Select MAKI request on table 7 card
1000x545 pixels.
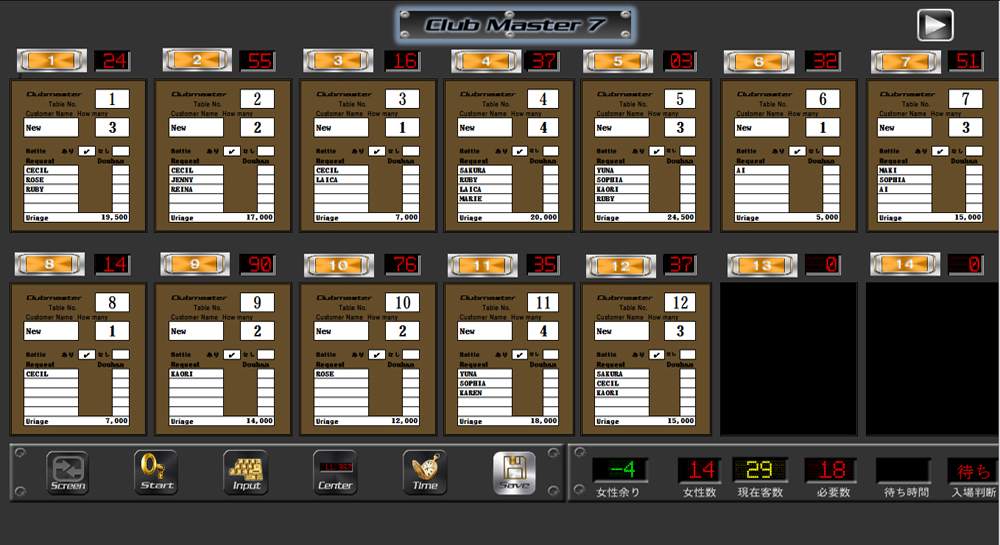pyautogui.click(x=905, y=170)
